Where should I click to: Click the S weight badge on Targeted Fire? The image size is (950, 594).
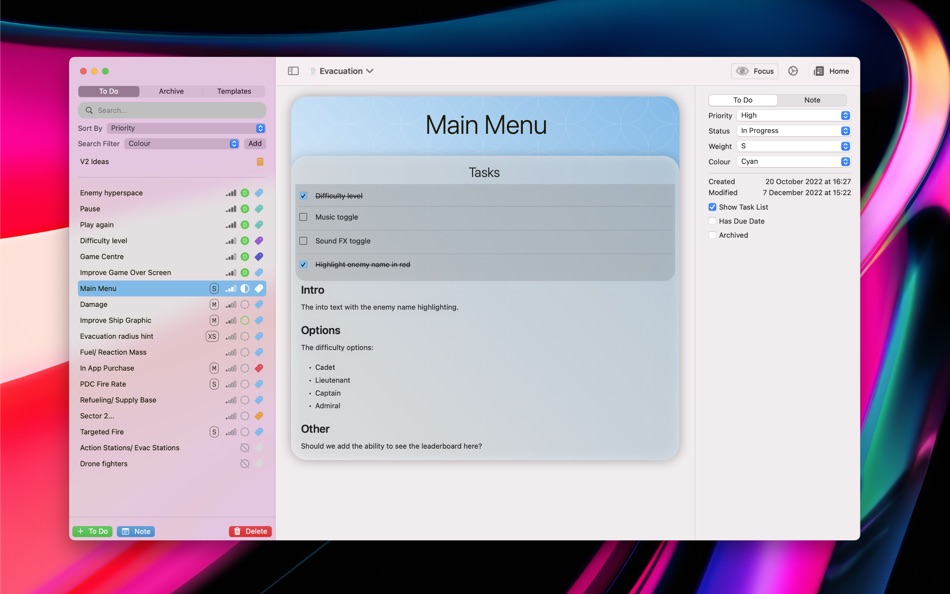(214, 432)
